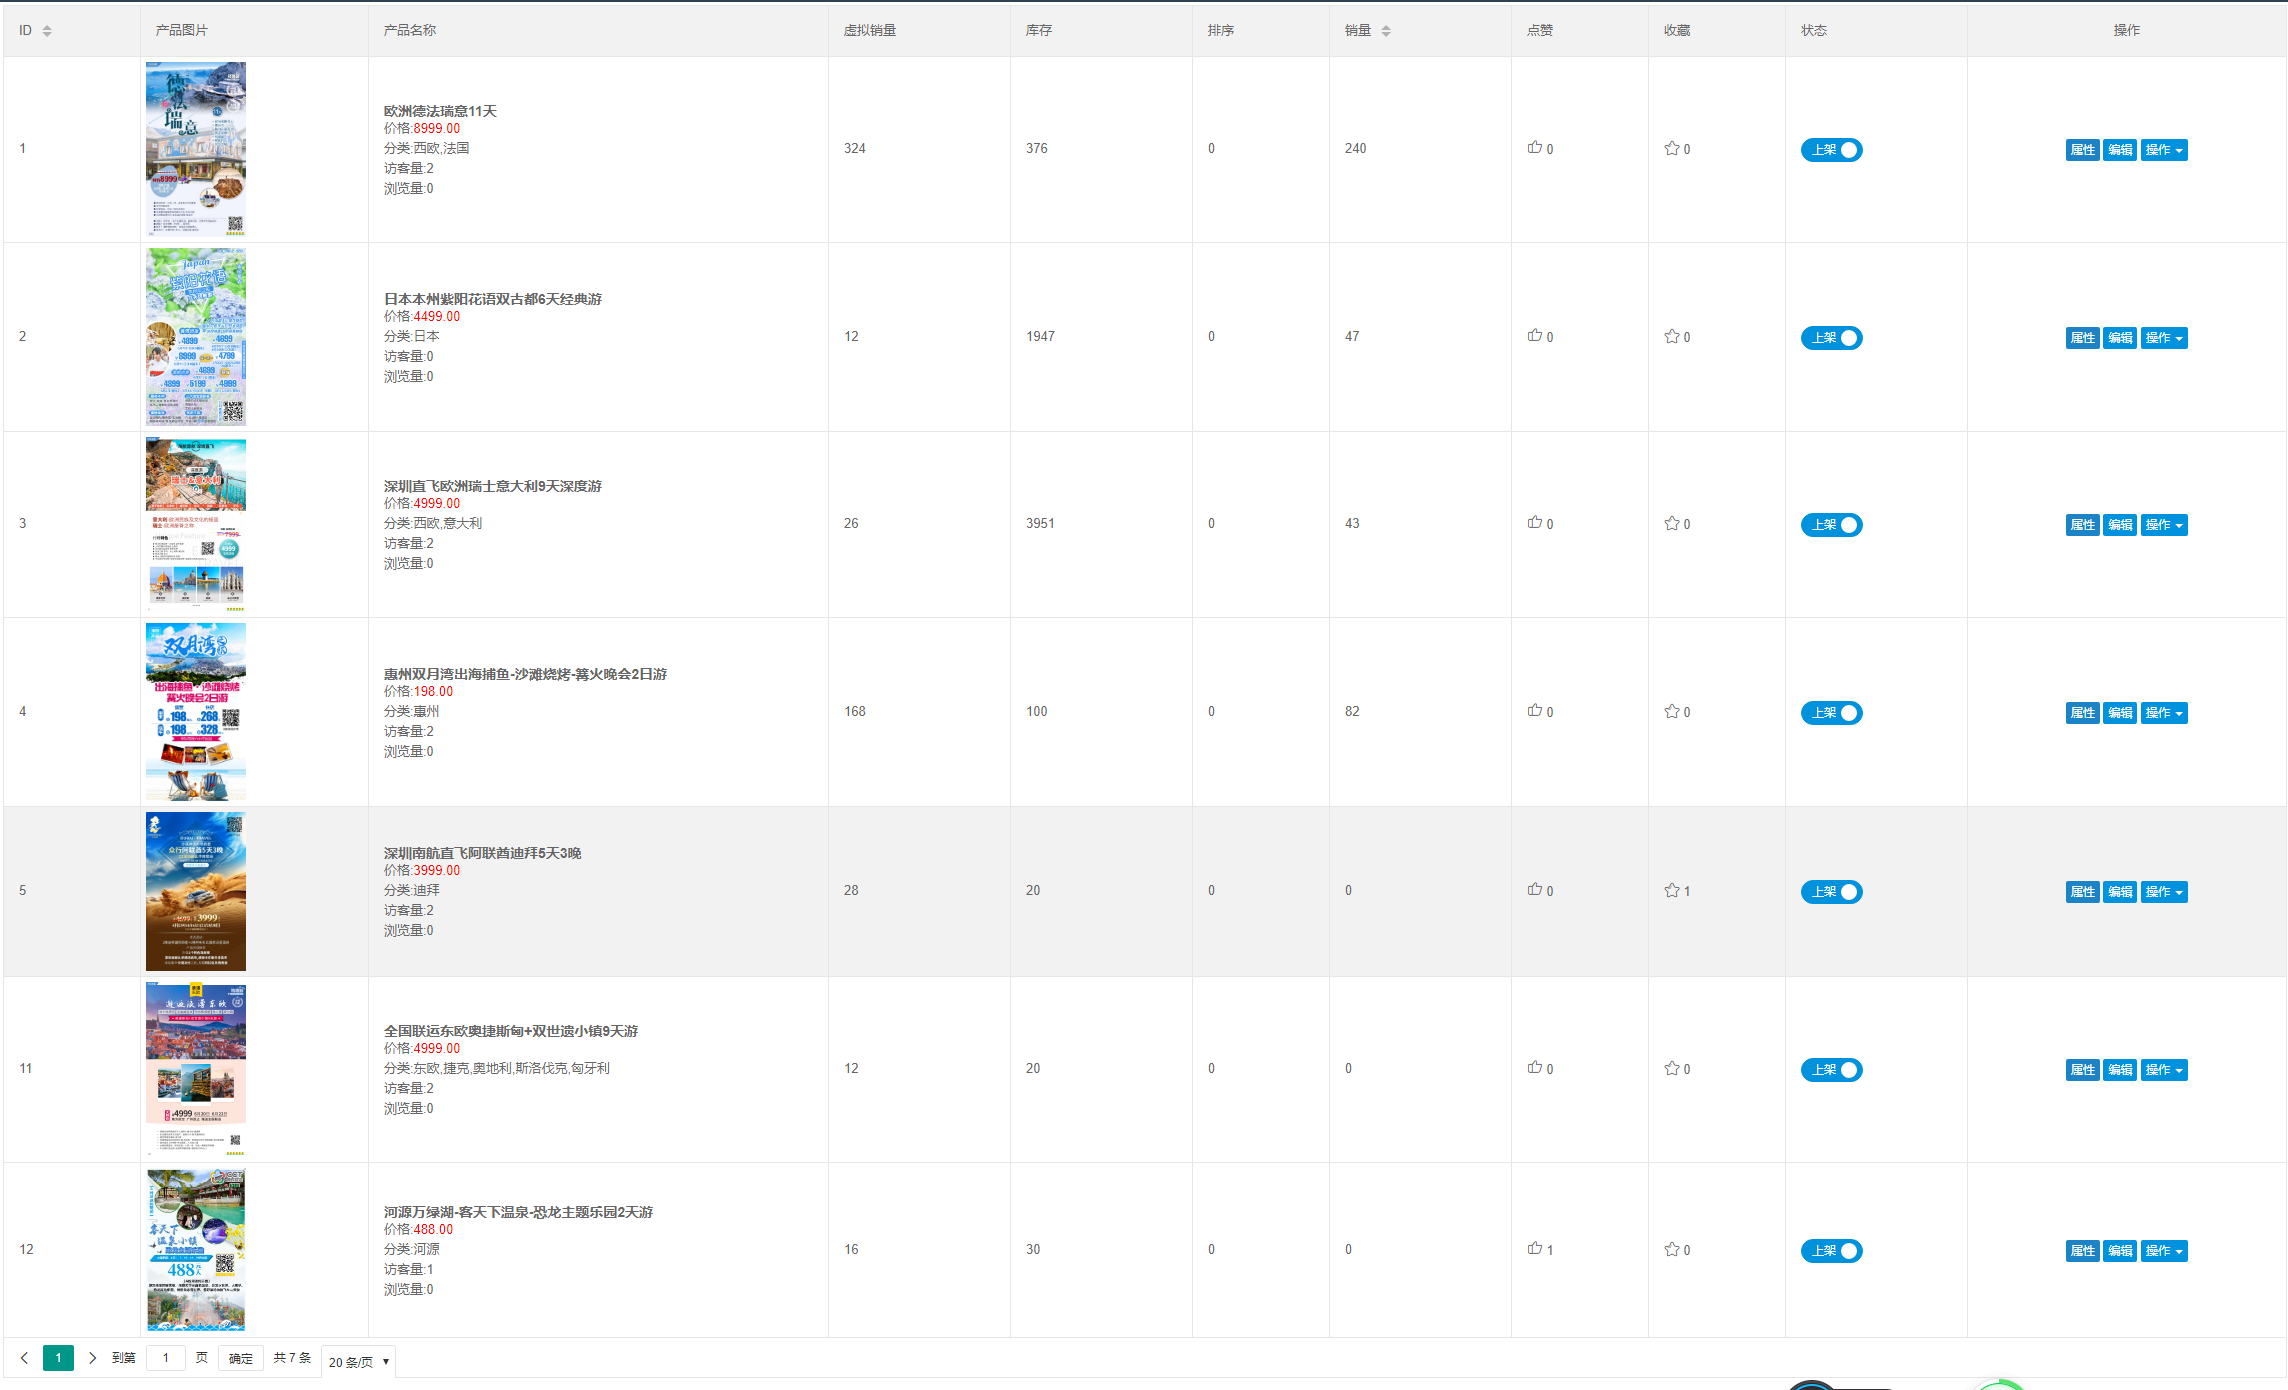
Task: Open product image of 河源万绿湖 tour
Action: click(x=196, y=1250)
